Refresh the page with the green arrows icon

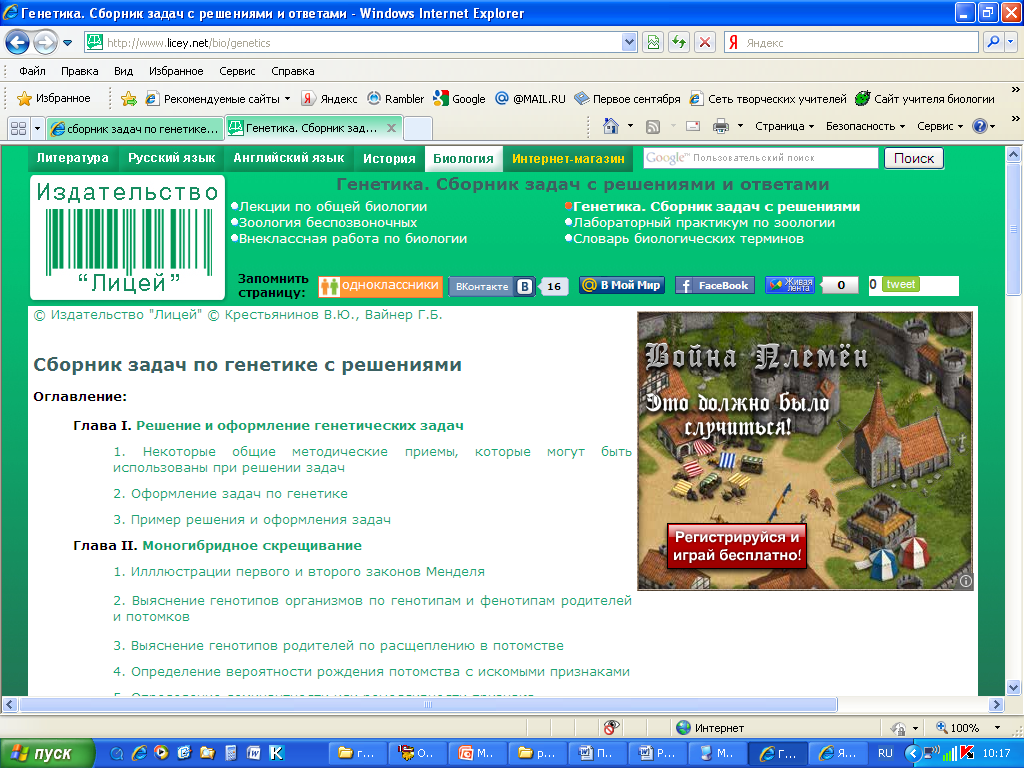(x=679, y=43)
